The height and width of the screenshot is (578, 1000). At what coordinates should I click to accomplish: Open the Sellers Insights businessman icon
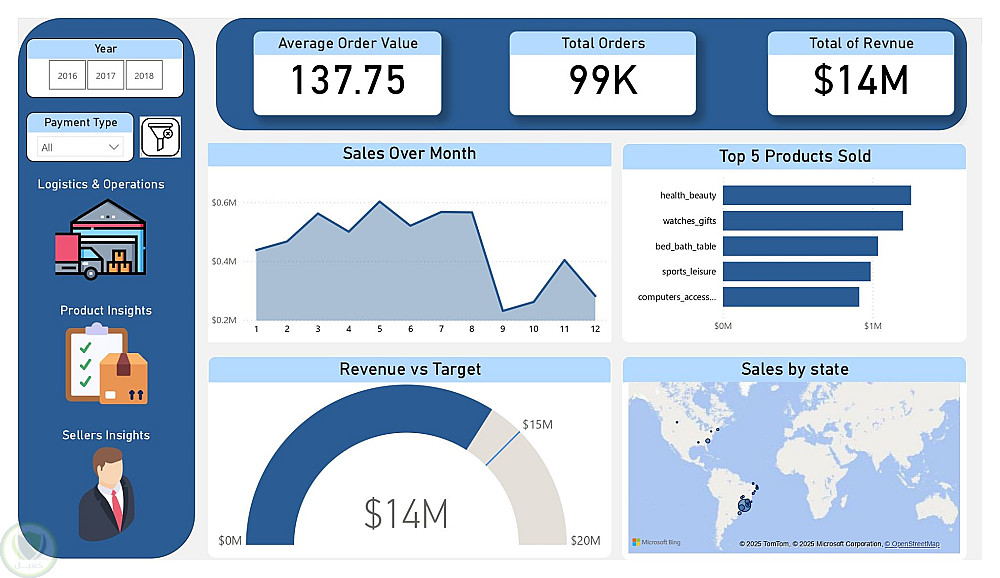pyautogui.click(x=107, y=494)
